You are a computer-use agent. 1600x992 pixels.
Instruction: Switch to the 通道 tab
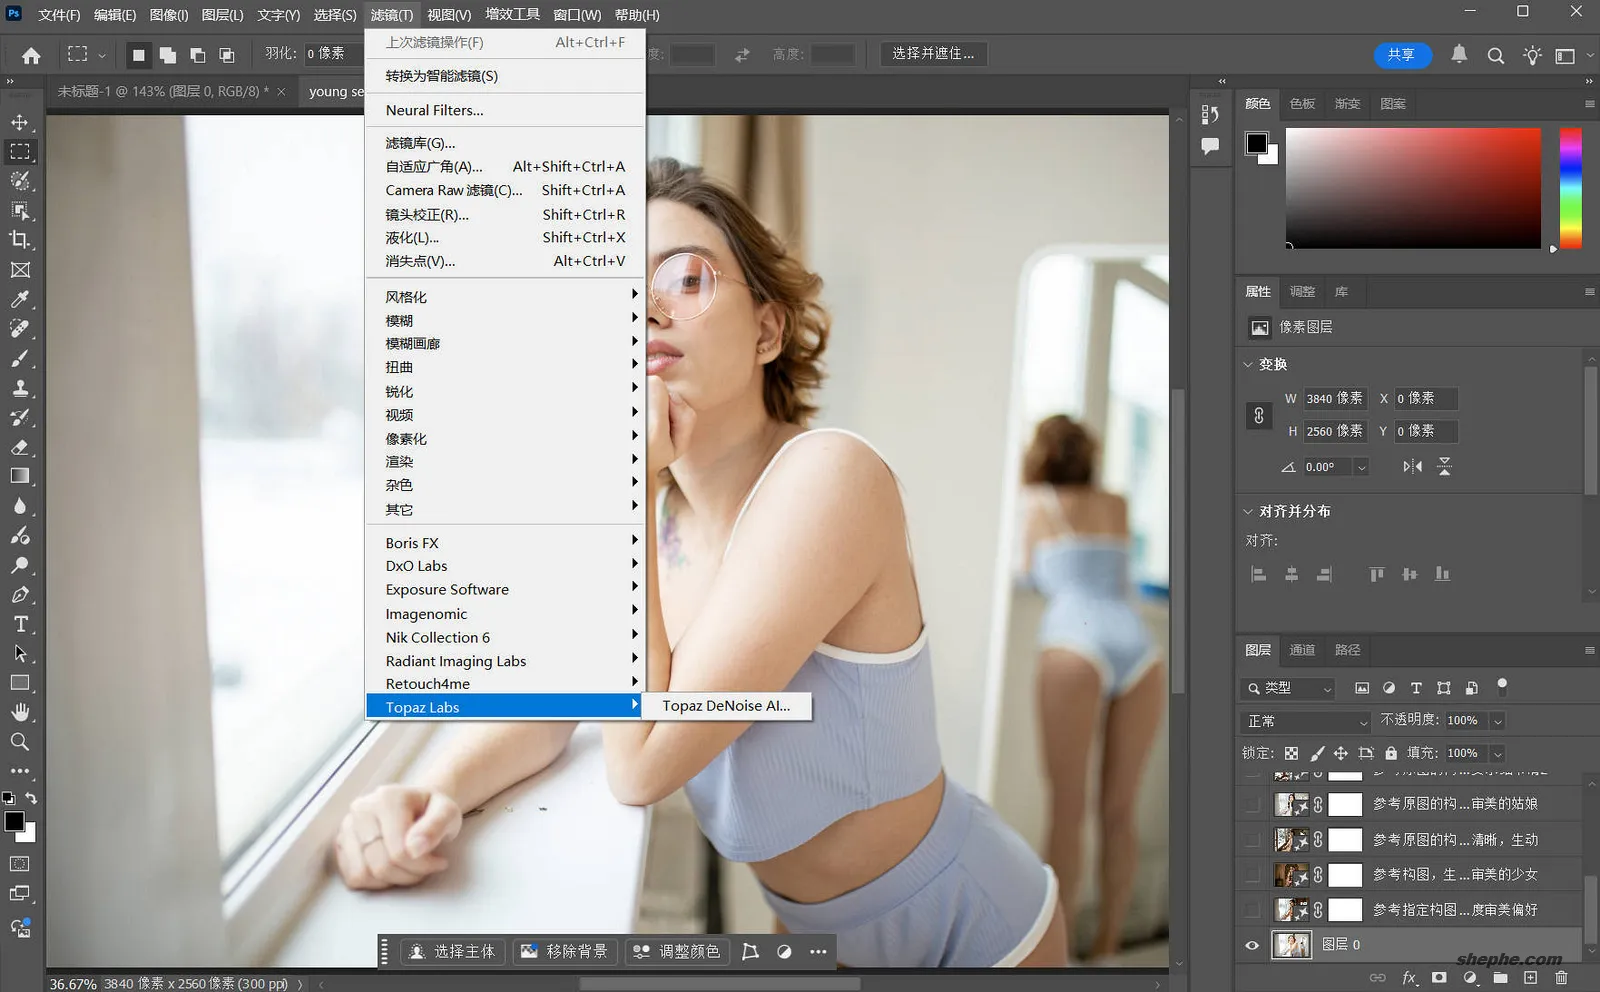coord(1302,650)
